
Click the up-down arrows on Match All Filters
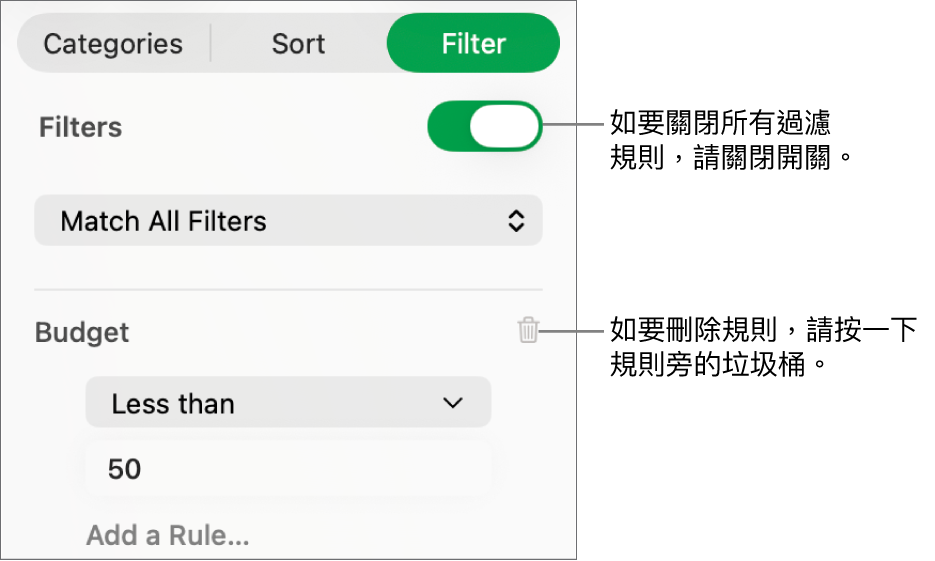516,221
